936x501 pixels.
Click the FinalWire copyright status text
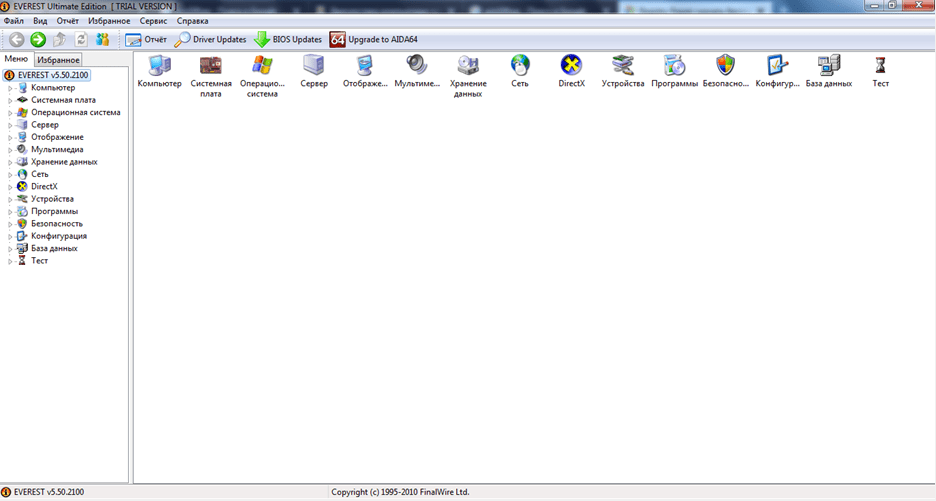click(401, 492)
